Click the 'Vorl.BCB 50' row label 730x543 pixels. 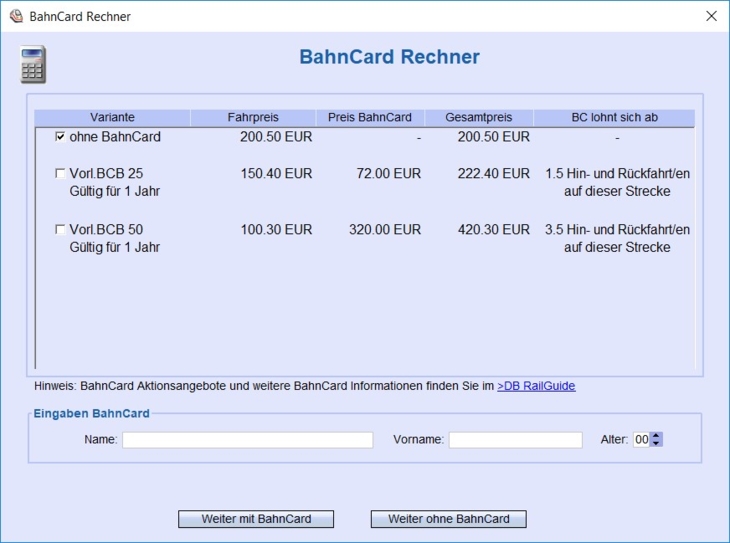click(x=106, y=230)
